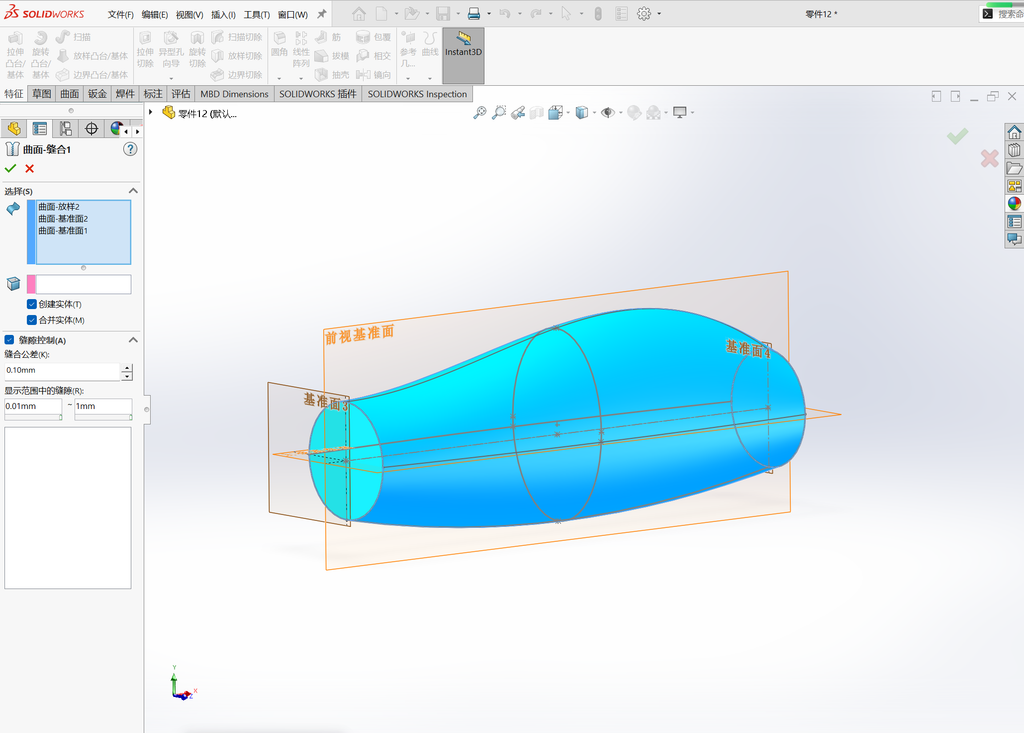Open the PropertyManager tab icon

click(x=40, y=129)
